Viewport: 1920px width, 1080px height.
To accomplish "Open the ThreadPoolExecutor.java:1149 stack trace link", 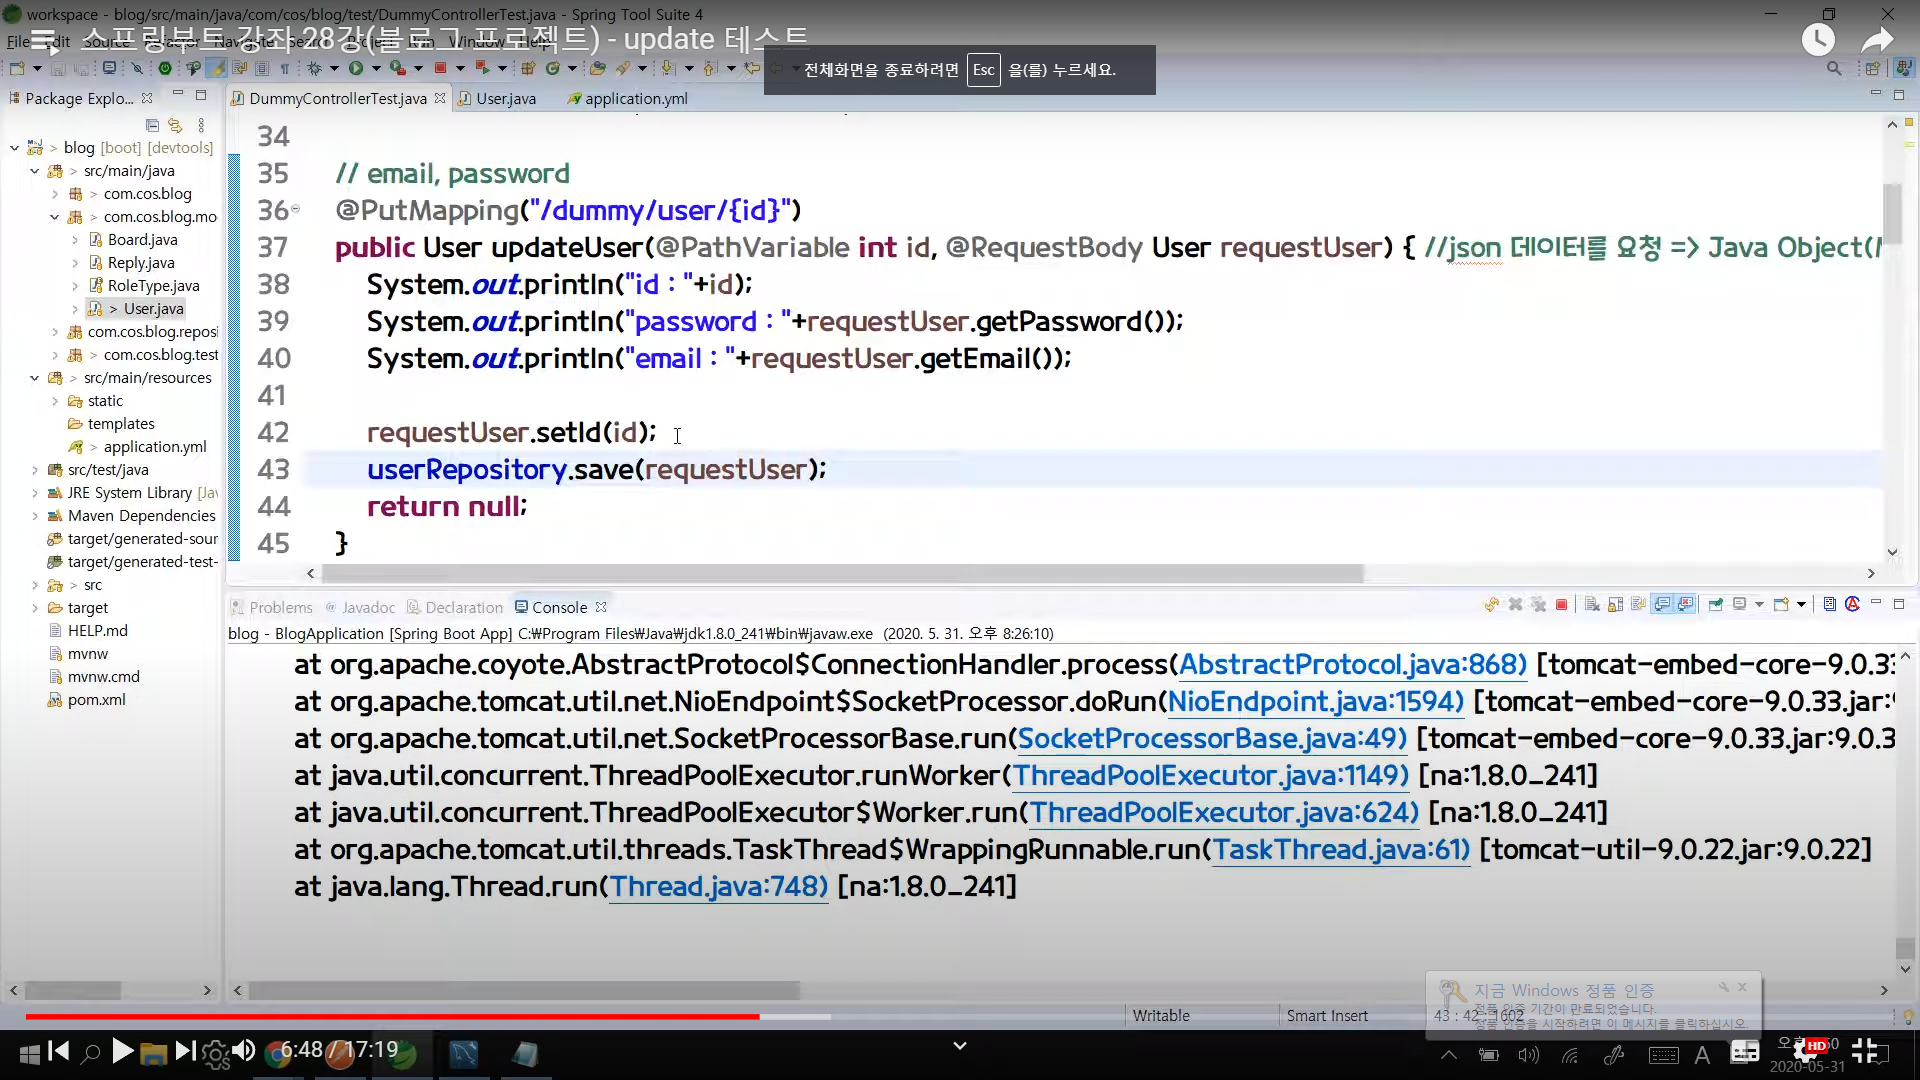I will click(1211, 775).
